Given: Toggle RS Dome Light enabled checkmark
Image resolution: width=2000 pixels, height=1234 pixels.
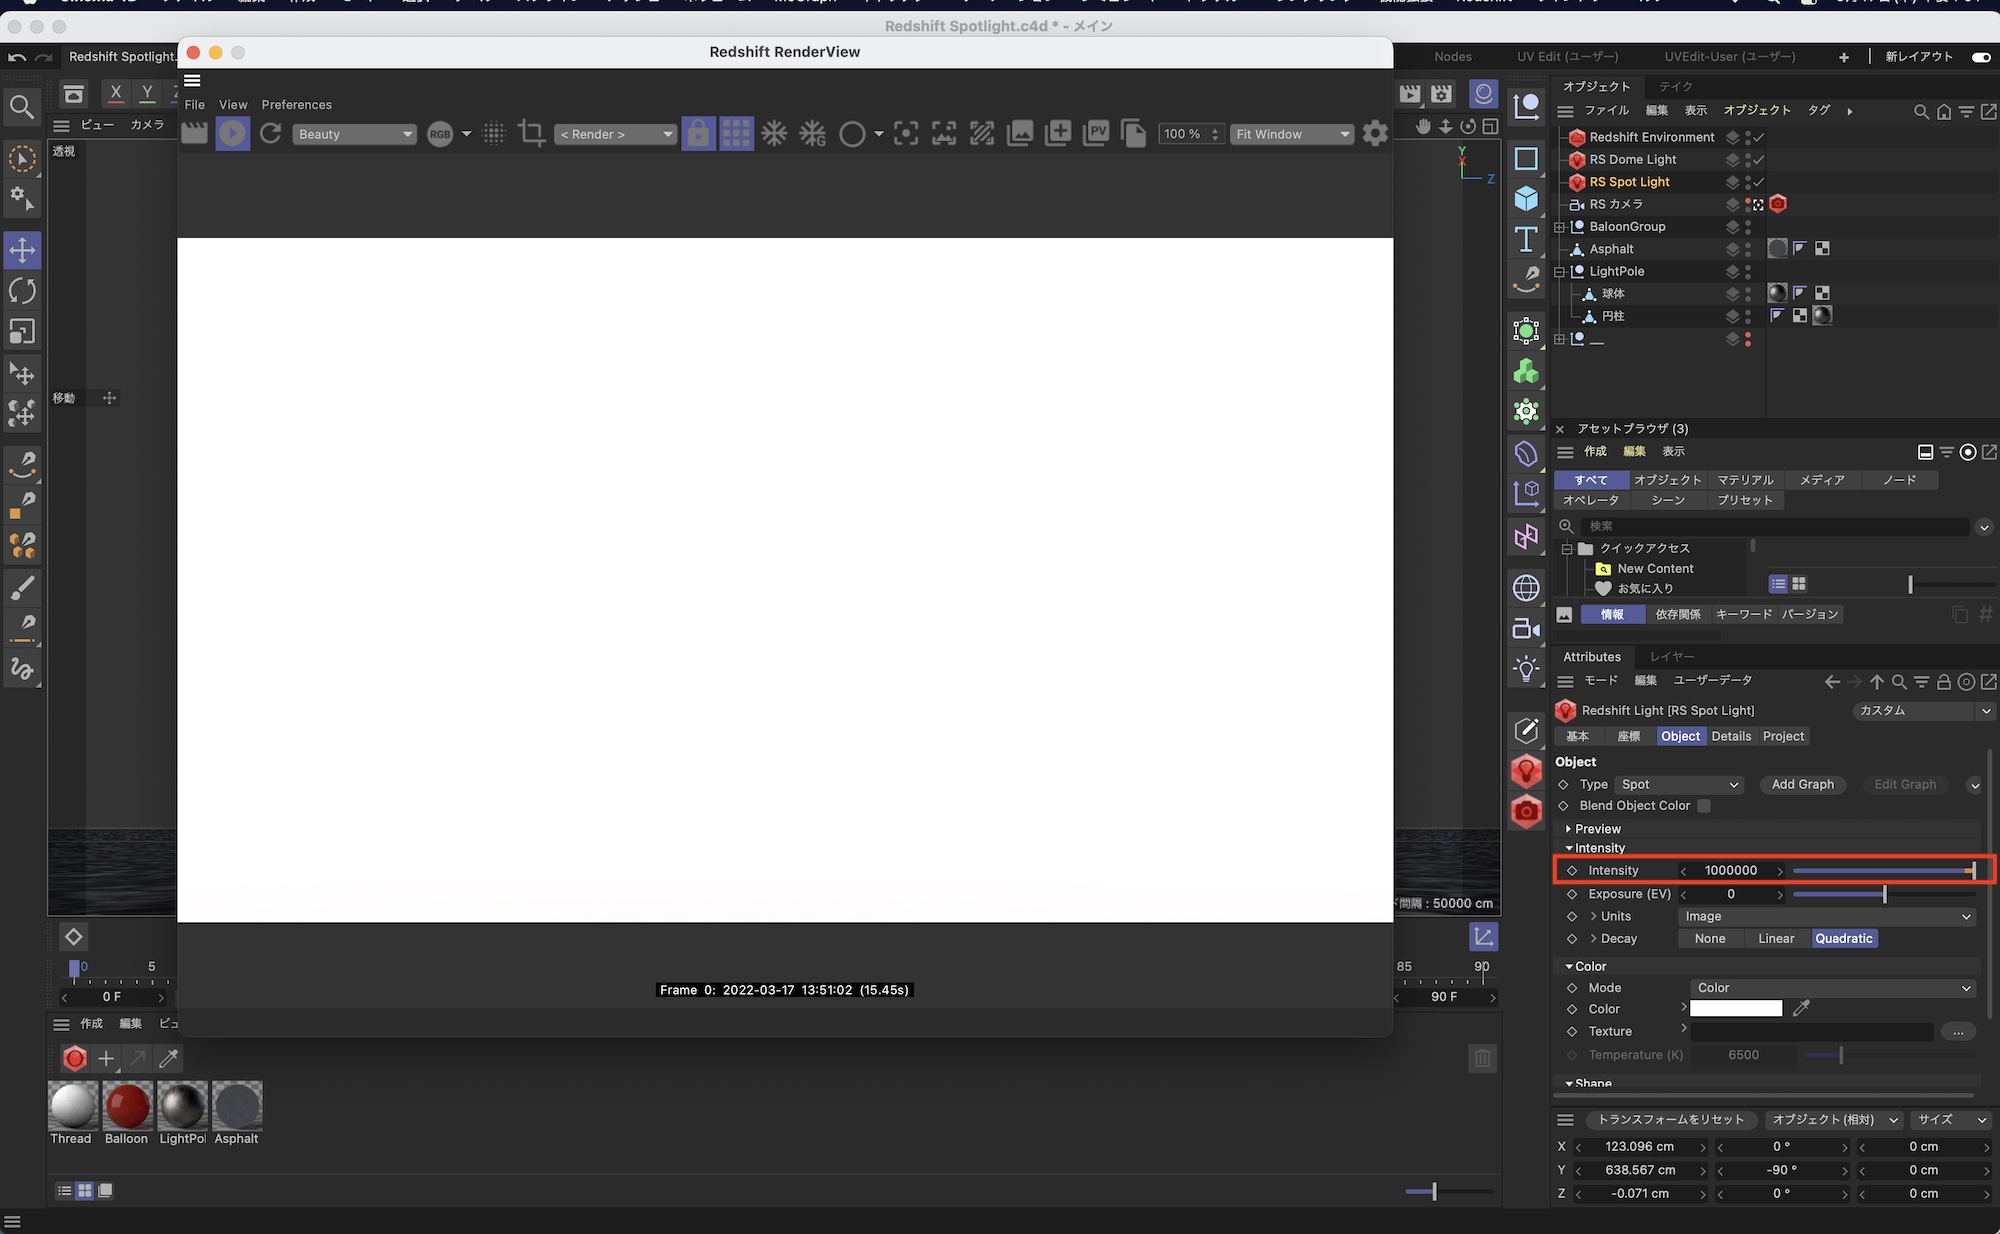Looking at the screenshot, I should (x=1758, y=160).
